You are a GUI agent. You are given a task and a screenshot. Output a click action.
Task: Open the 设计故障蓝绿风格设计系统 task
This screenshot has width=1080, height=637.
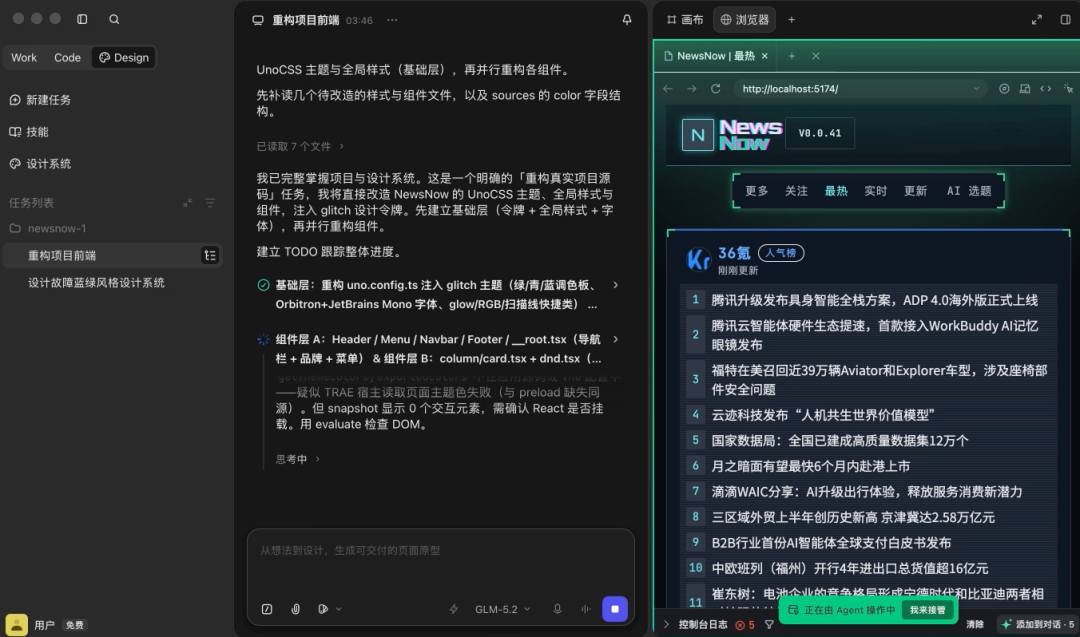pyautogui.click(x=96, y=283)
